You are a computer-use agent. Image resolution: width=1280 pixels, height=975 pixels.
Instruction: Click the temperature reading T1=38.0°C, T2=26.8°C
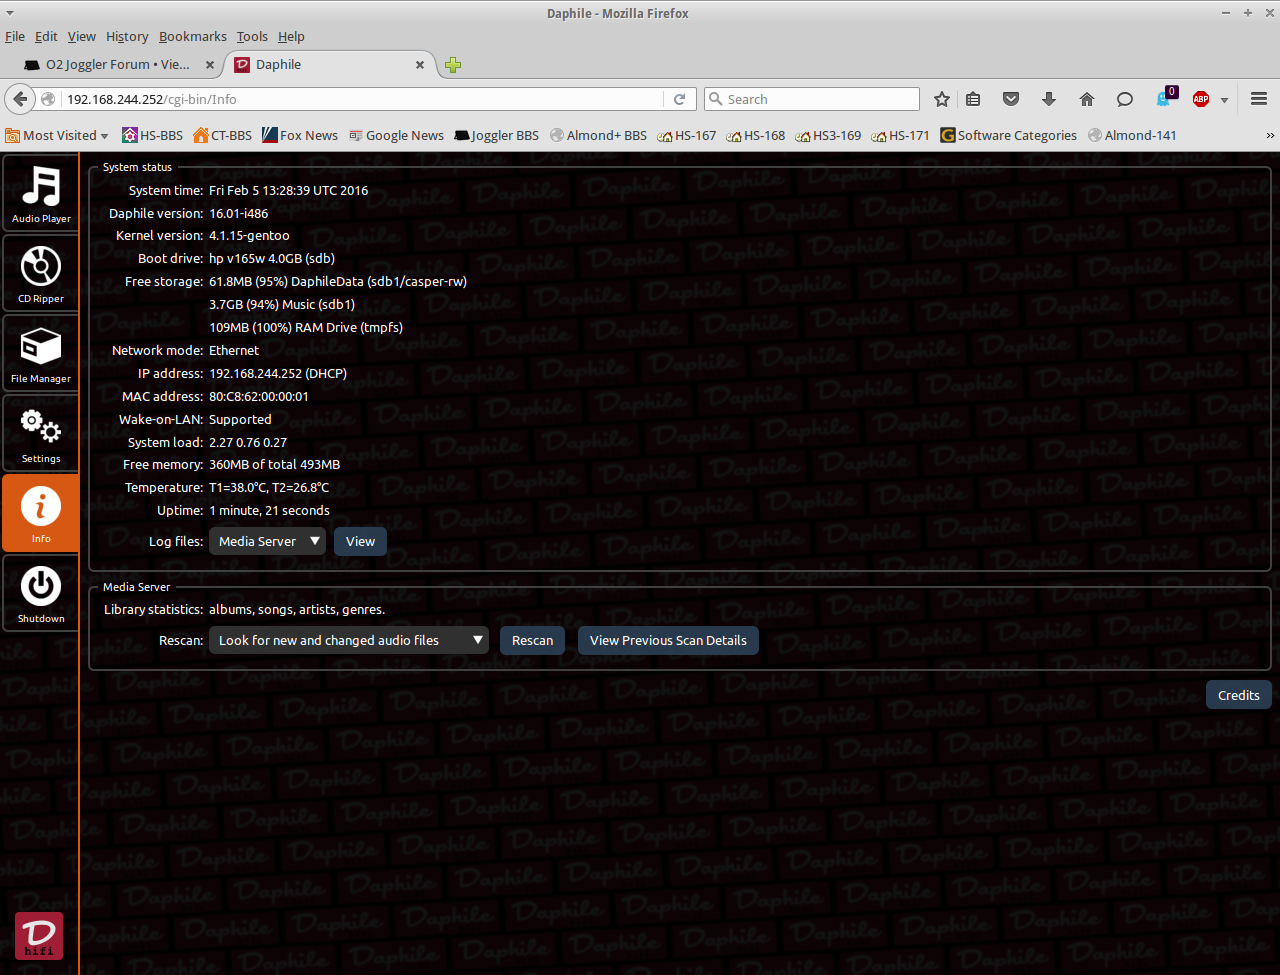(x=269, y=487)
